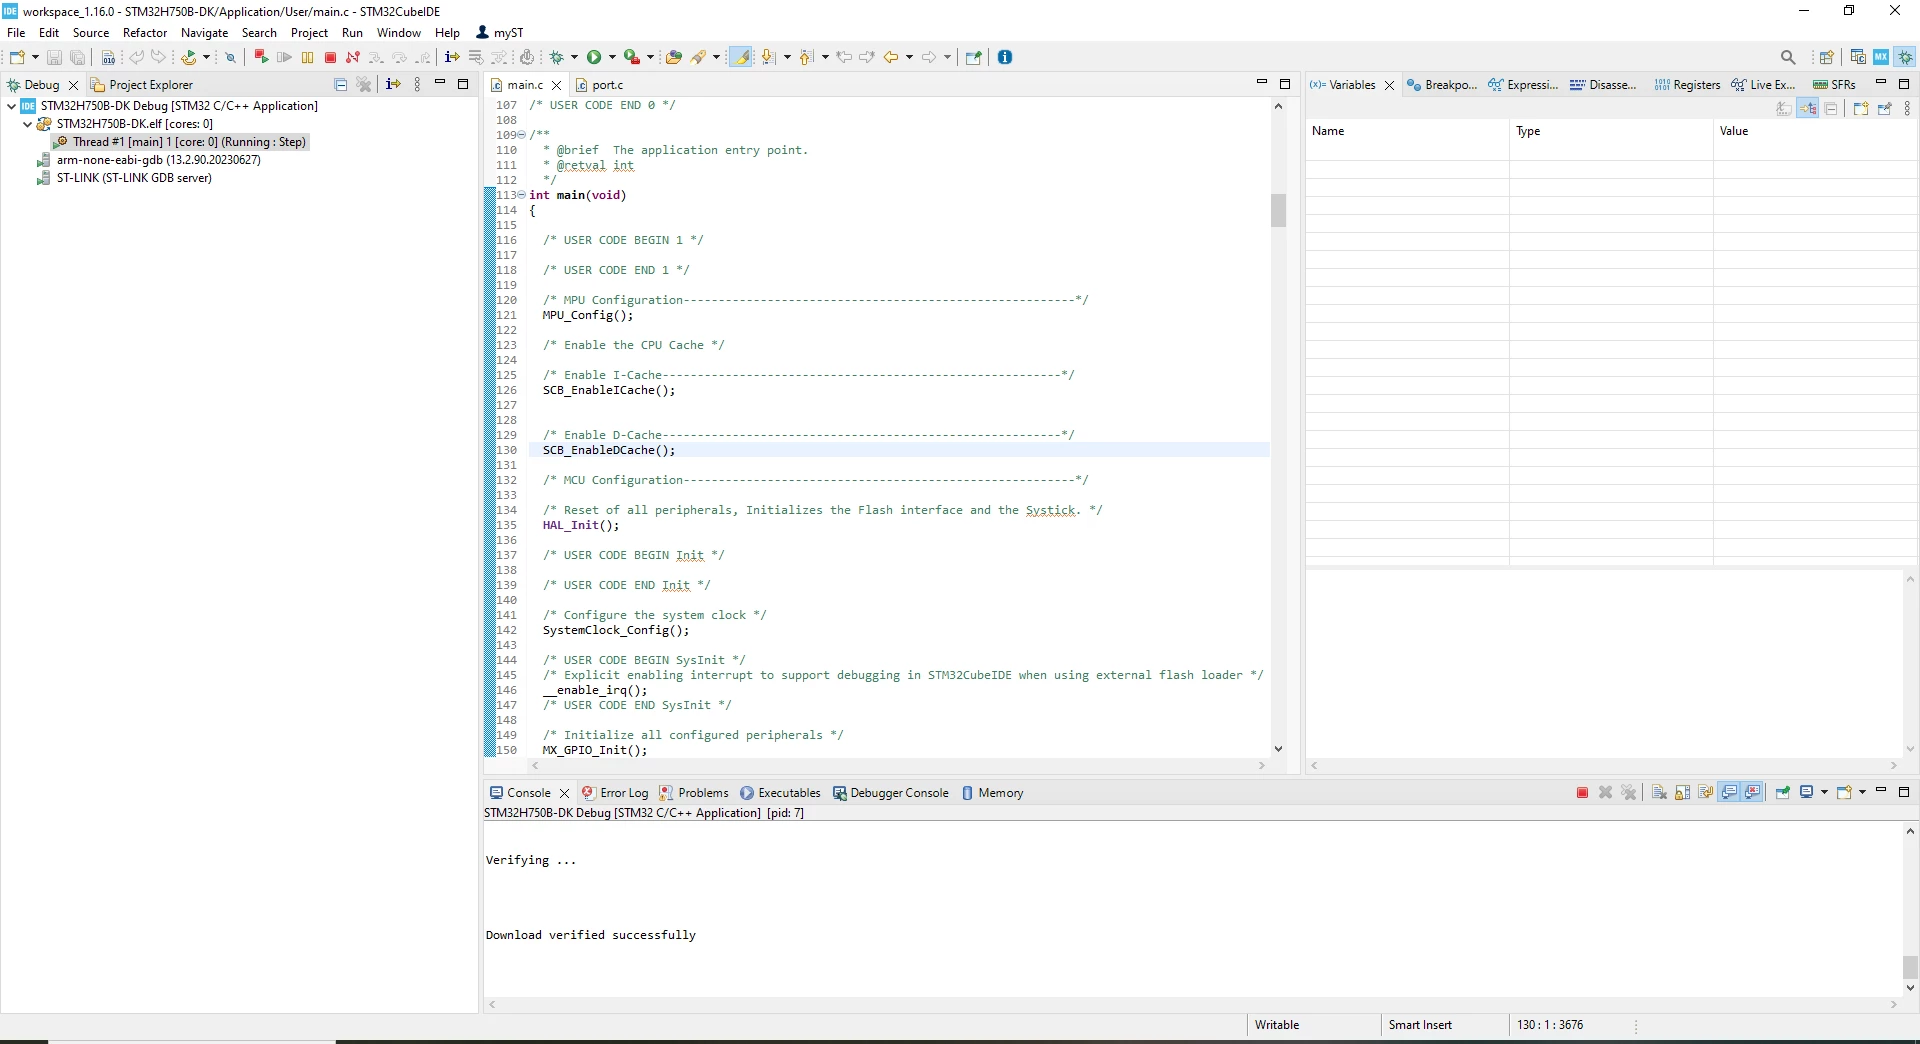The width and height of the screenshot is (1920, 1044).
Task: Collapse the comment fold marker at line 109
Action: (522, 135)
